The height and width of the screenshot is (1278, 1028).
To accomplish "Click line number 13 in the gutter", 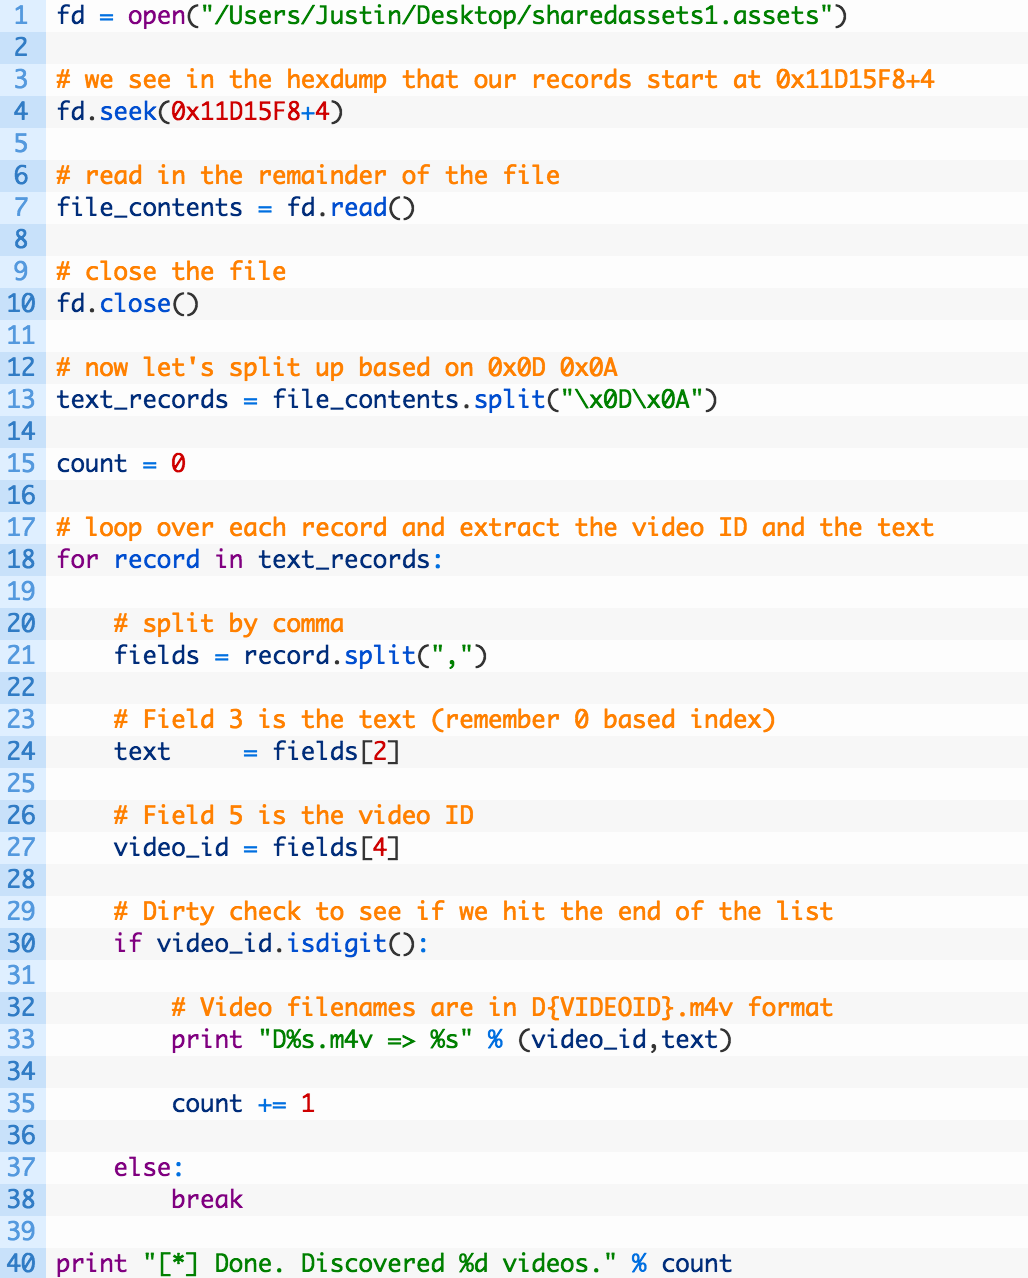I will [x=21, y=399].
